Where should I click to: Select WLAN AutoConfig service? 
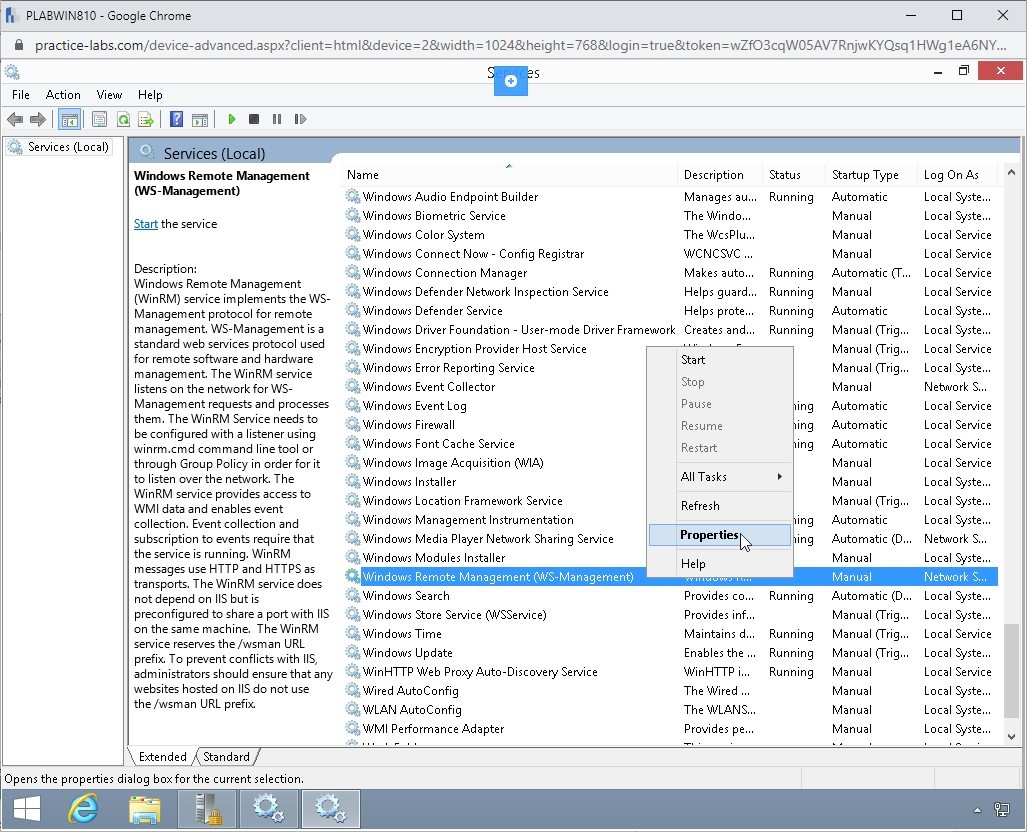[671, 709]
